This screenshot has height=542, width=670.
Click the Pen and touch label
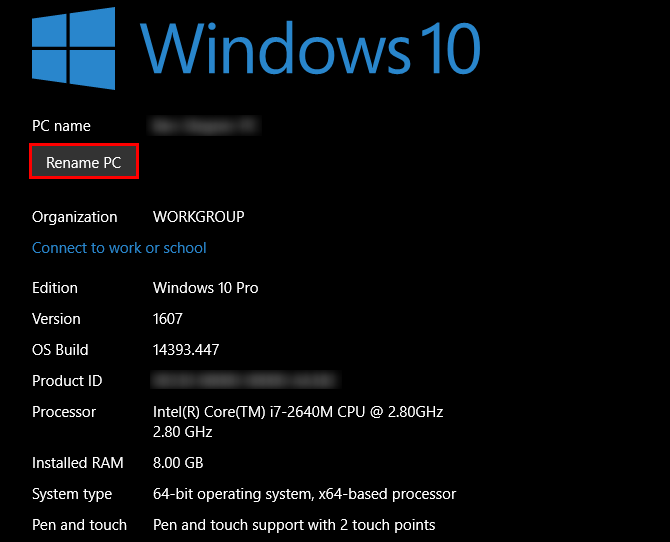(x=79, y=525)
